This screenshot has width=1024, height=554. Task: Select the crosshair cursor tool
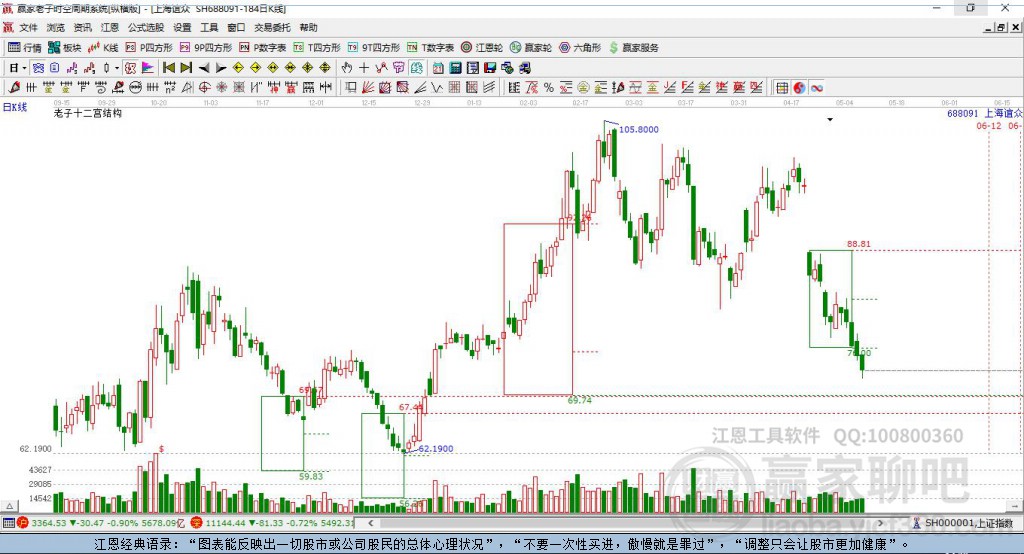pyautogui.click(x=364, y=68)
